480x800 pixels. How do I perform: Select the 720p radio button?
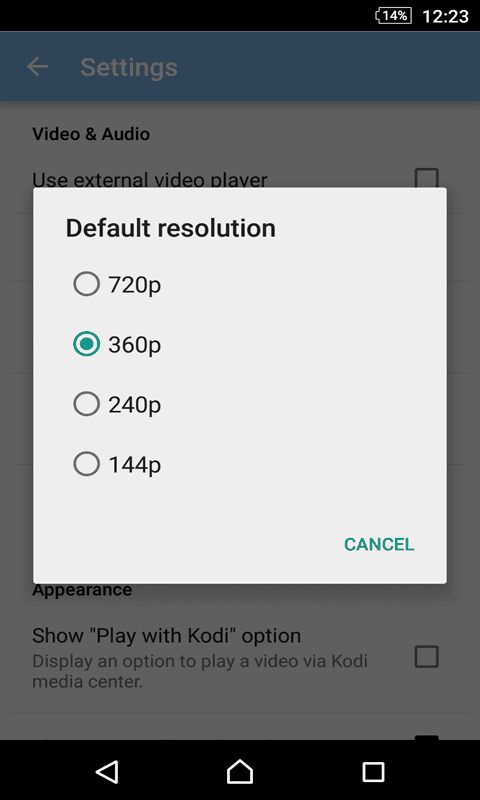coord(86,285)
